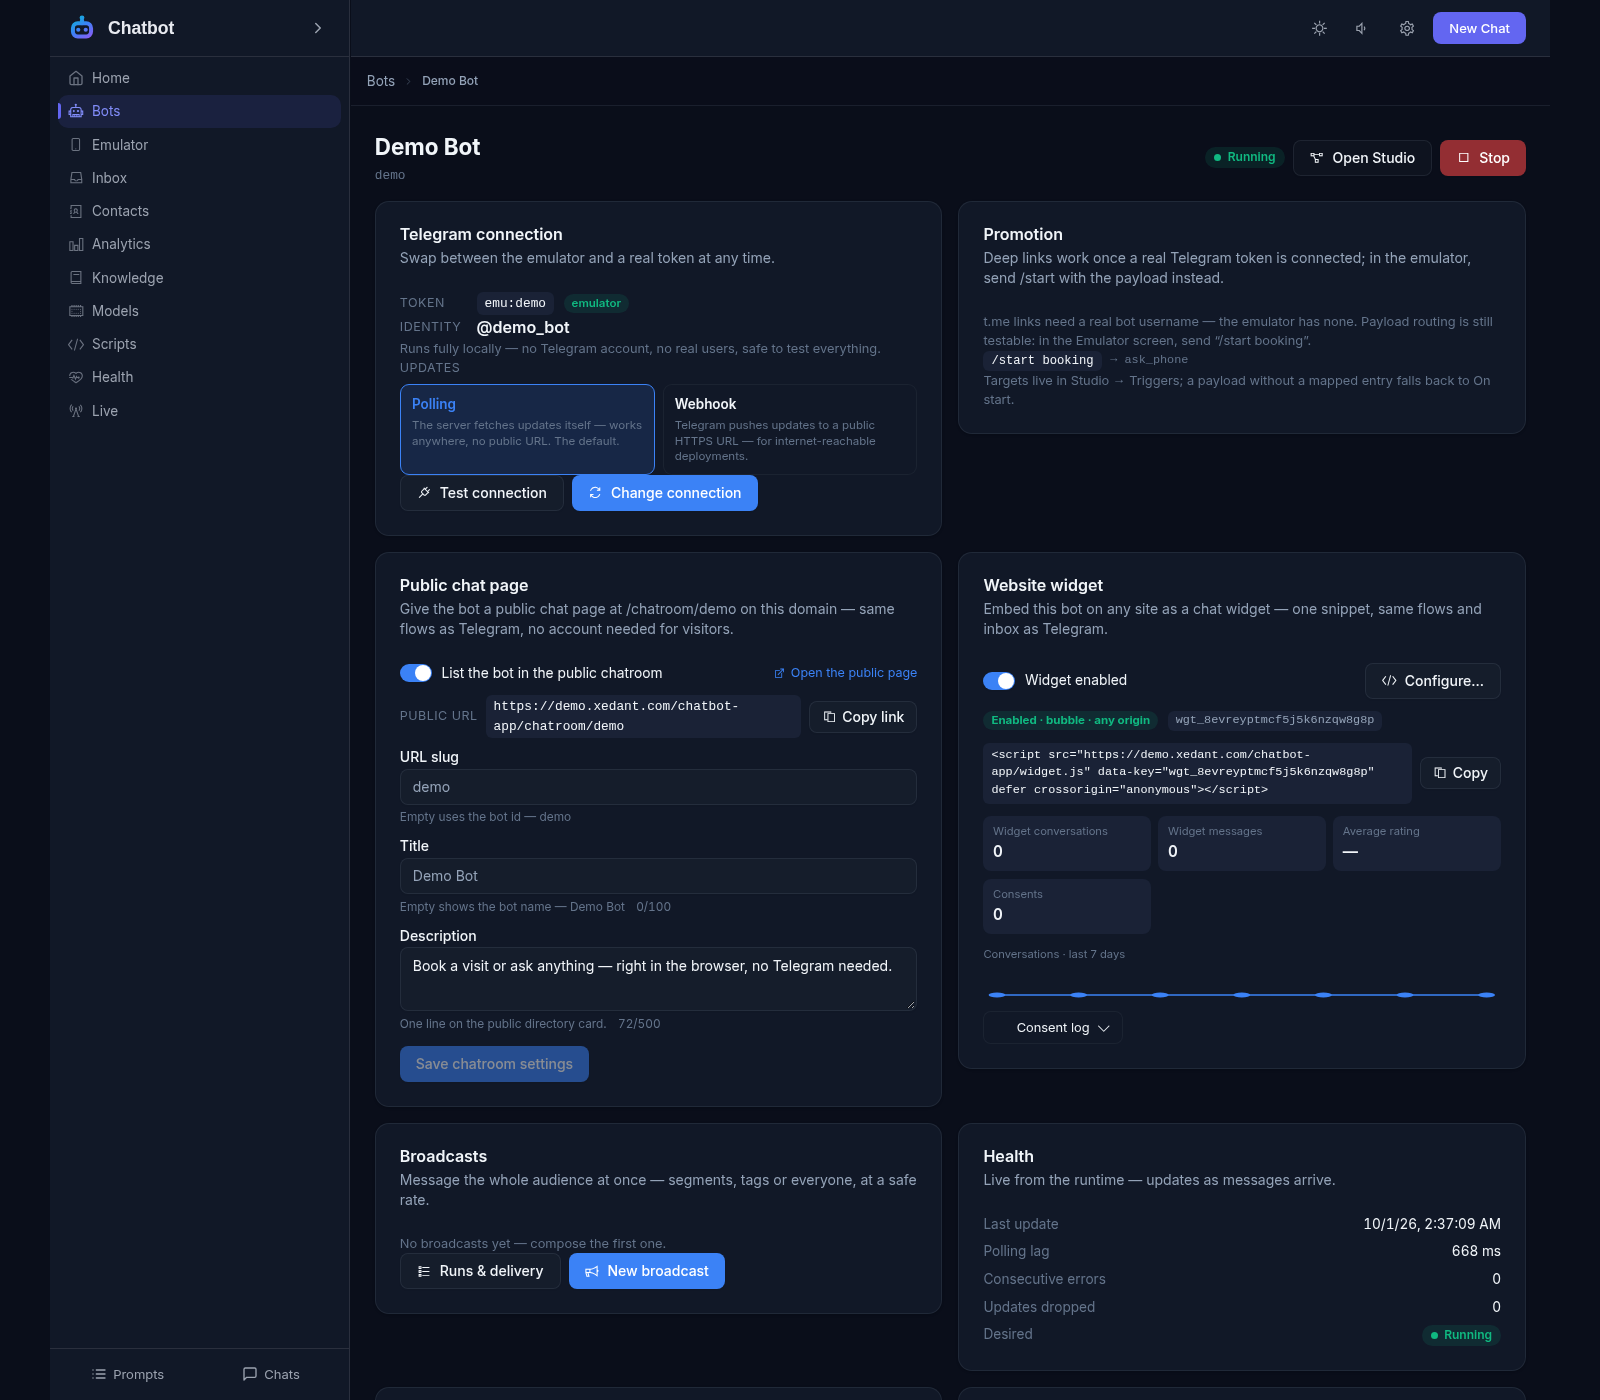Click the Title input field
Screen dimensions: 1600x1400
pyautogui.click(x=658, y=876)
